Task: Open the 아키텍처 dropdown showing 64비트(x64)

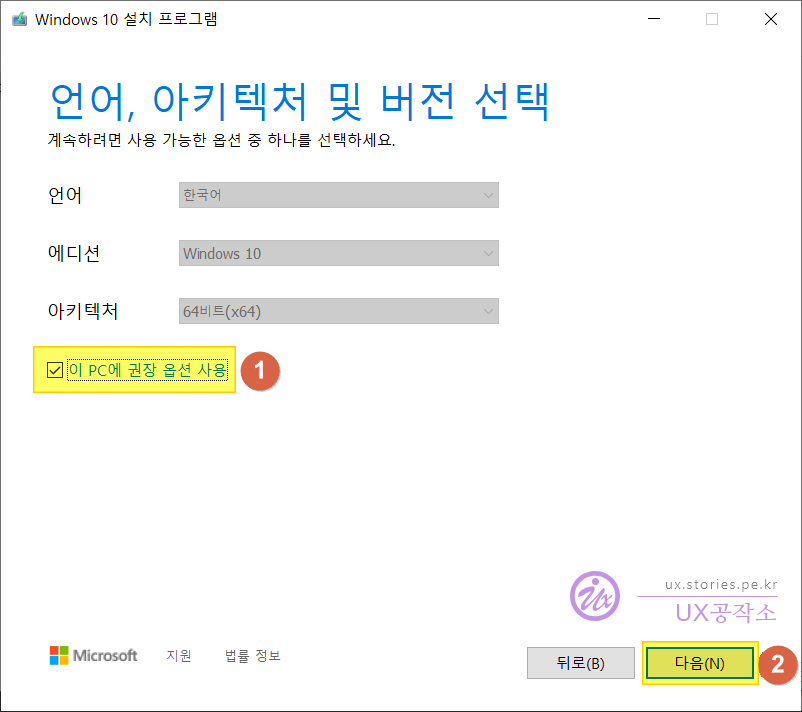Action: click(x=338, y=312)
